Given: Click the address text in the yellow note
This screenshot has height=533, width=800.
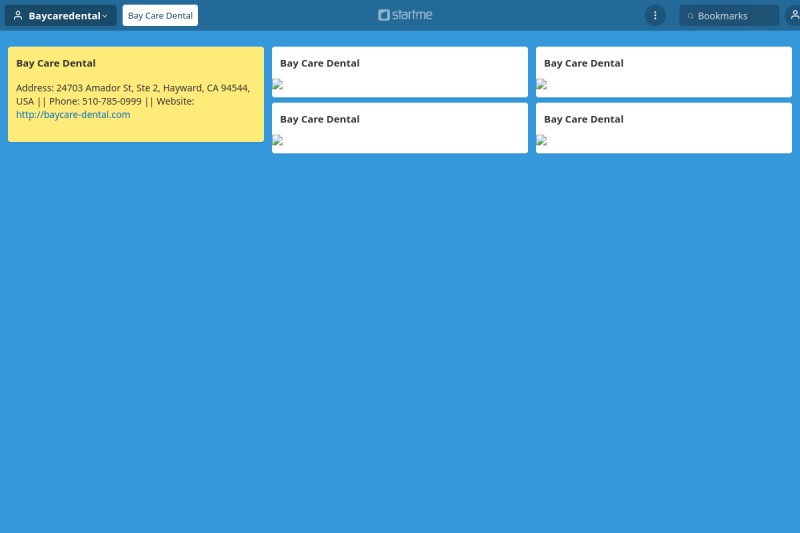Looking at the screenshot, I should (x=133, y=94).
